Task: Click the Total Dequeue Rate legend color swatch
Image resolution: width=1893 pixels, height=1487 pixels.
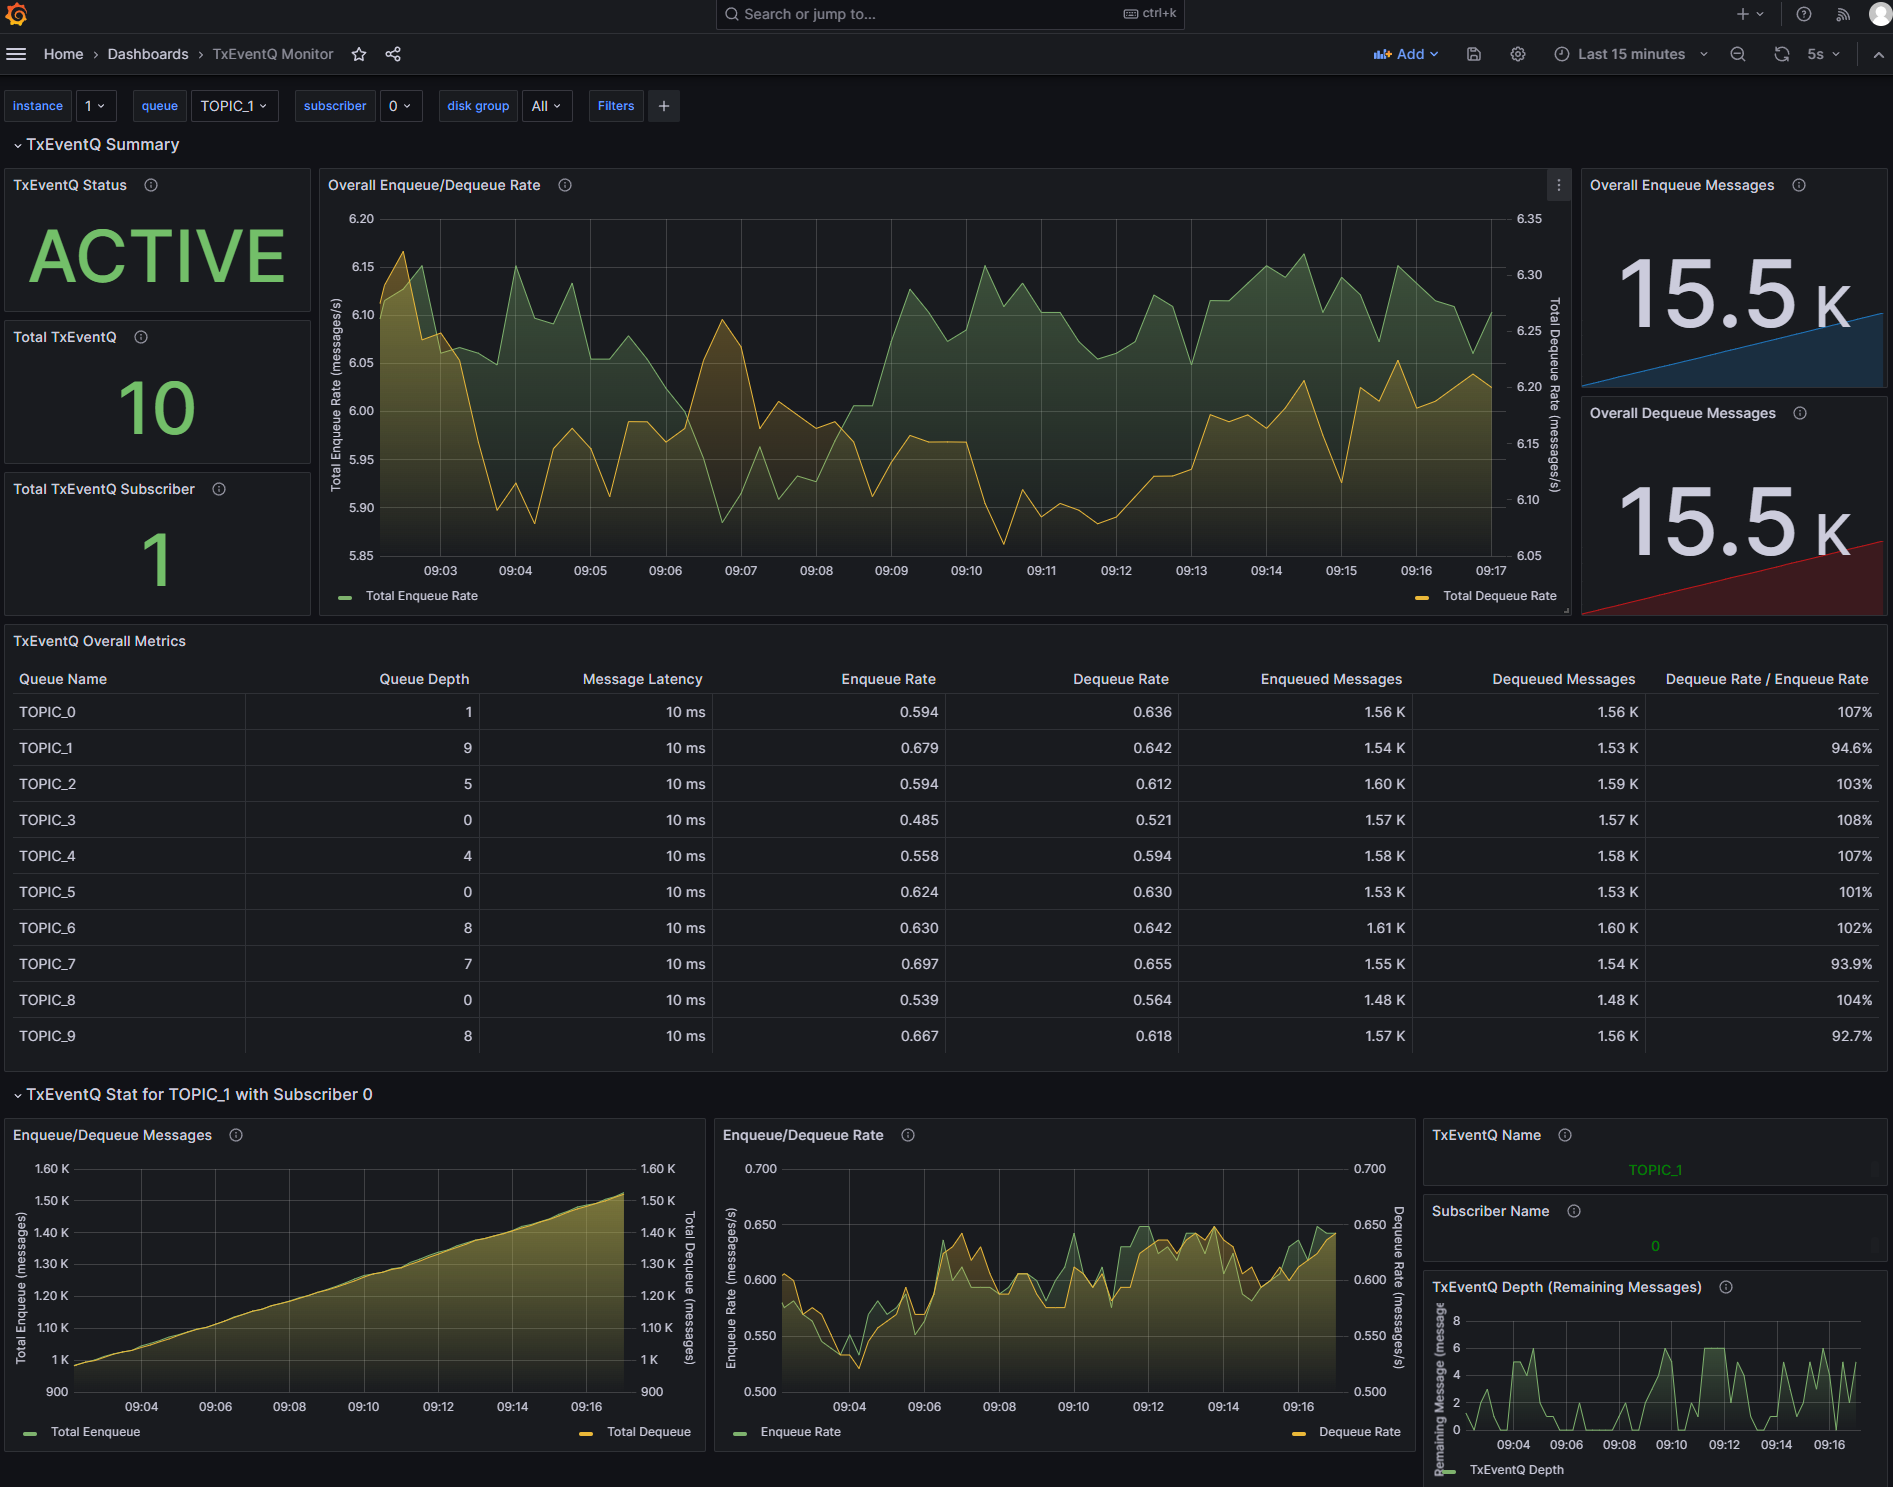Action: pos(1422,595)
